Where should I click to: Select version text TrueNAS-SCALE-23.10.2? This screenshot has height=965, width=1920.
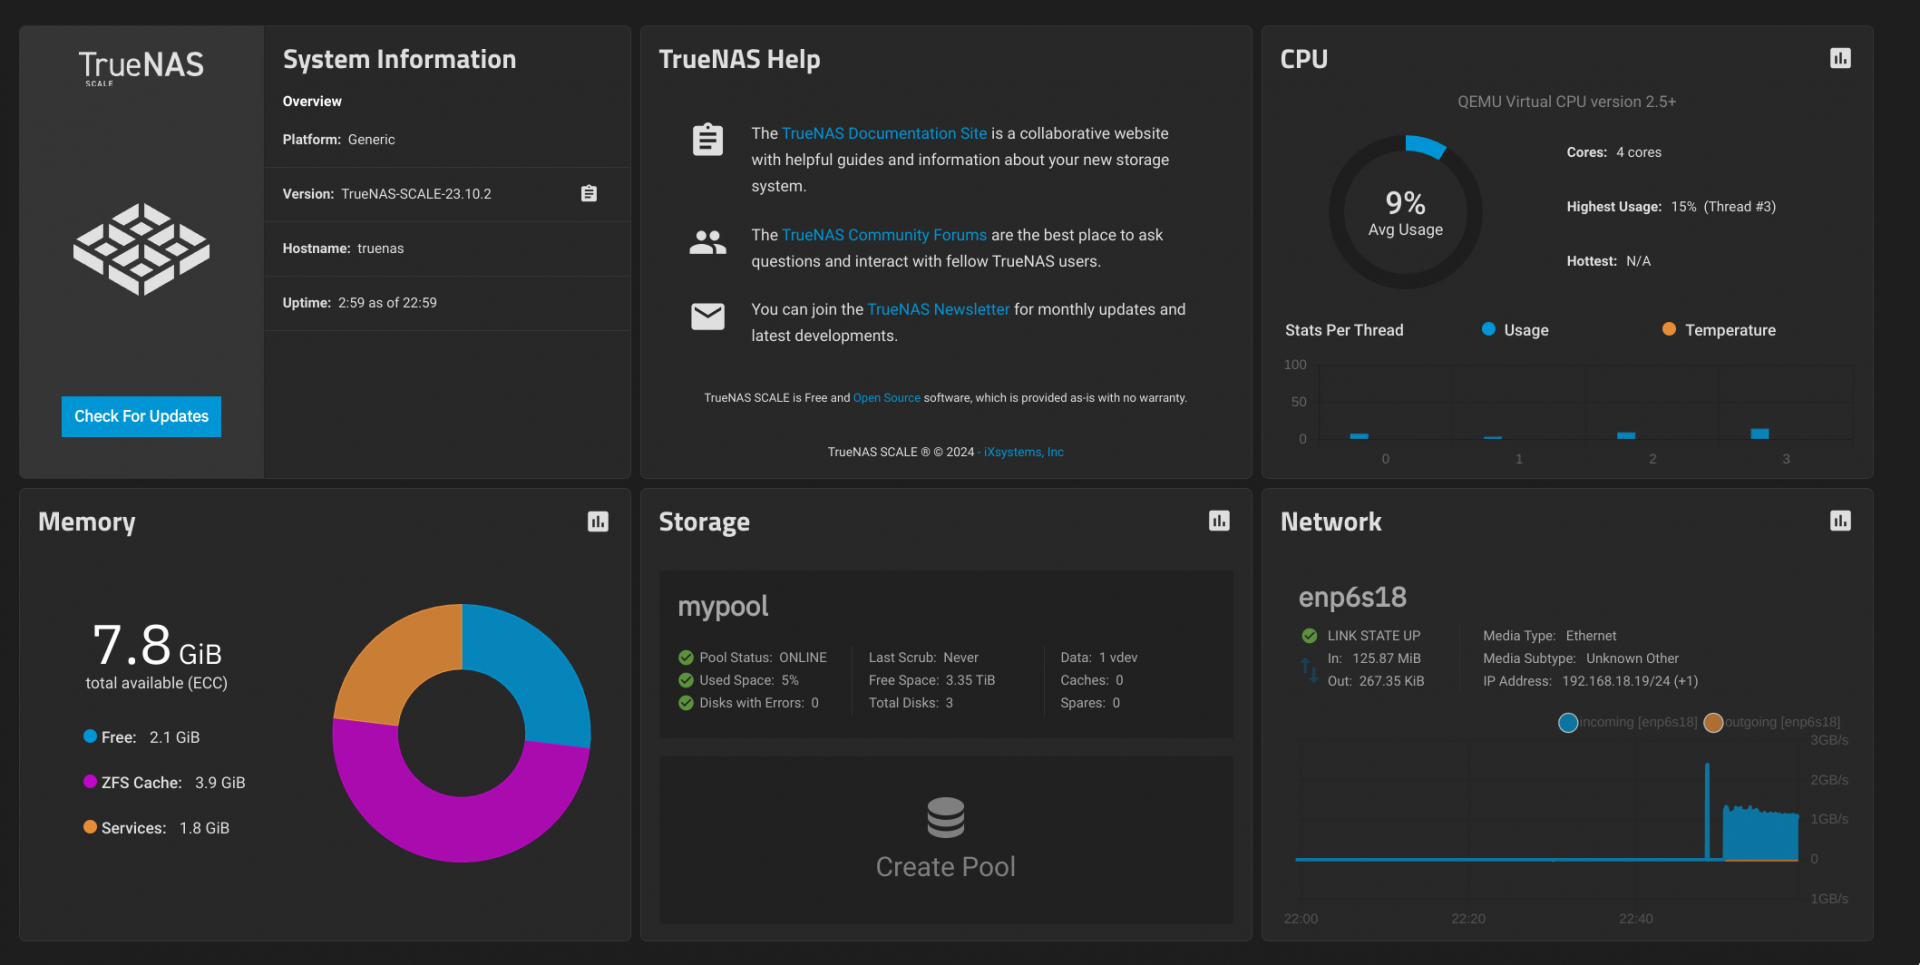[416, 194]
